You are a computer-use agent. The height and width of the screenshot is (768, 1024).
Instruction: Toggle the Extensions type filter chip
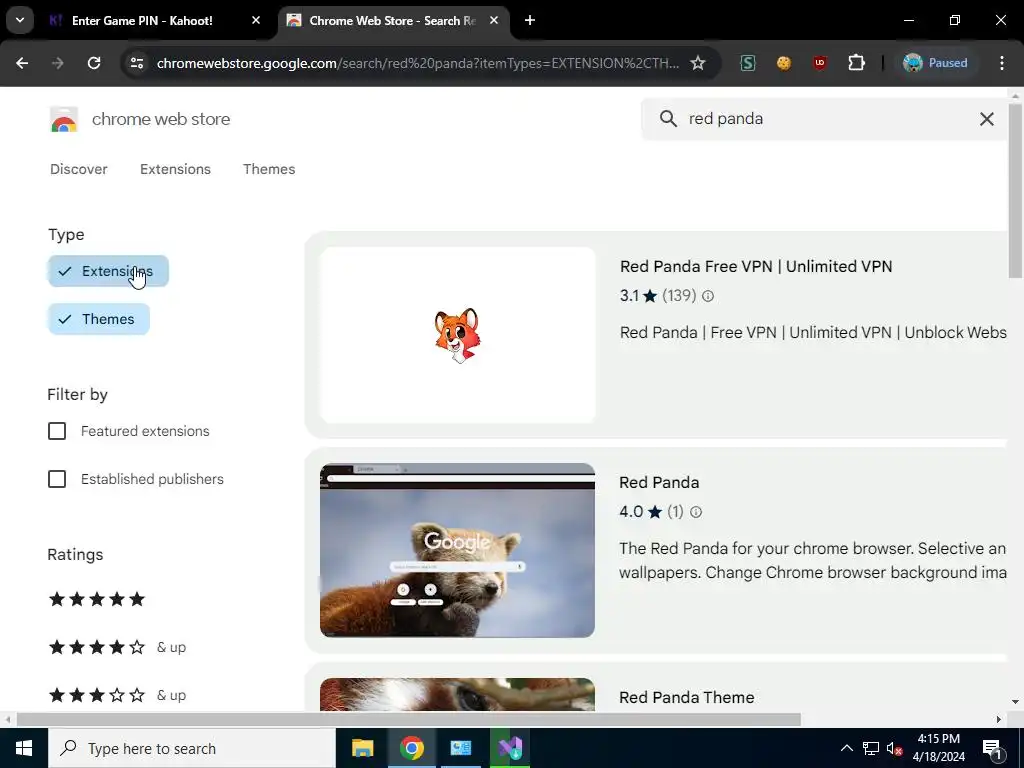[x=108, y=271]
